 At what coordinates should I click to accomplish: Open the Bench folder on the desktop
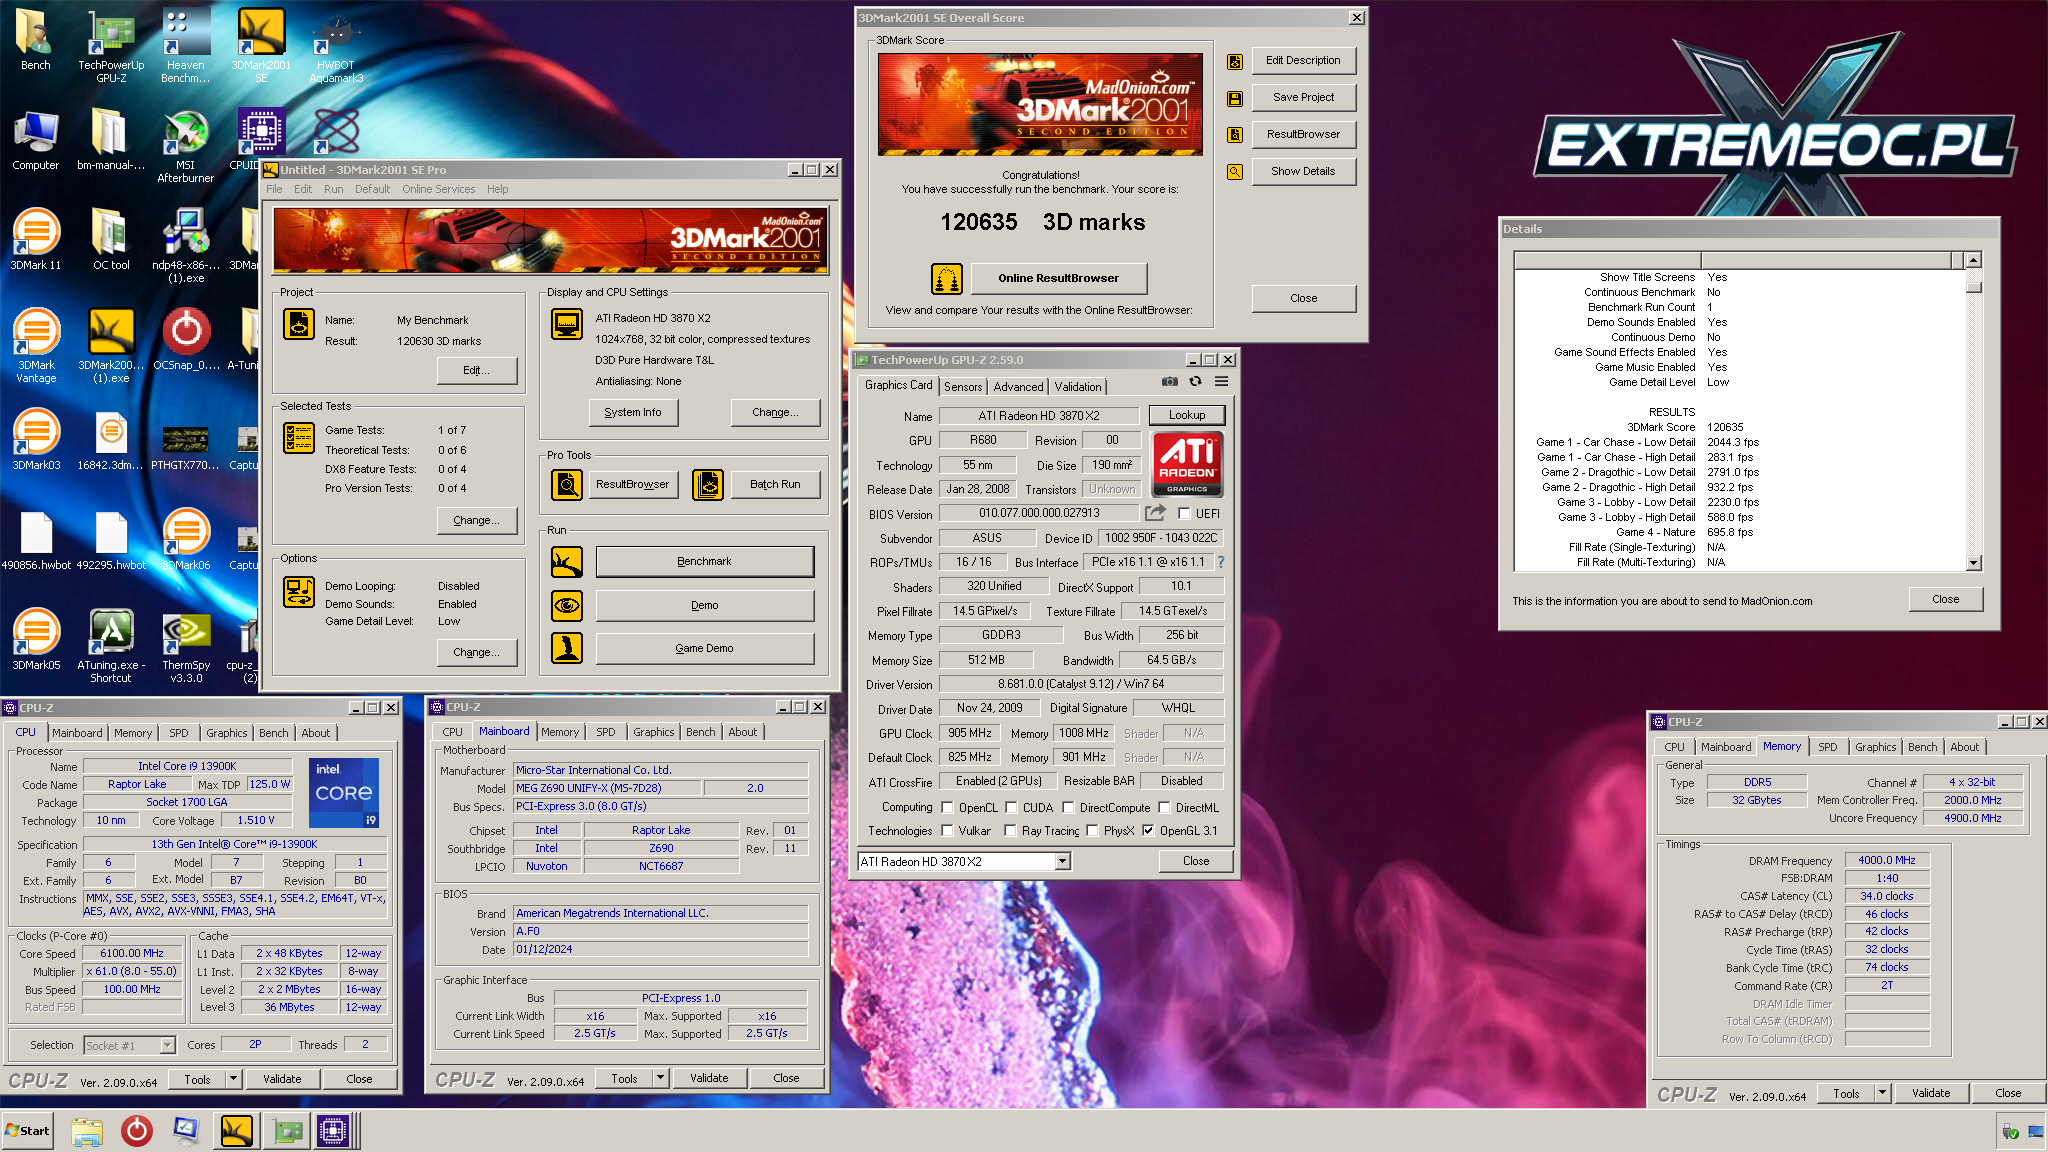(36, 41)
